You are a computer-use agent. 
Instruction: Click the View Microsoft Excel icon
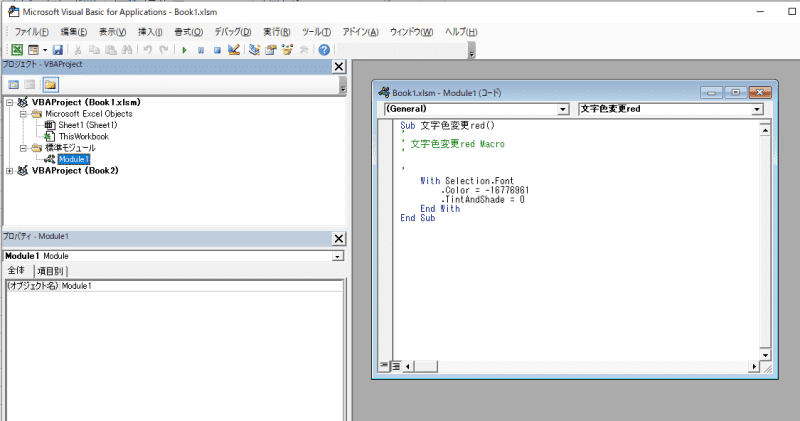[17, 49]
